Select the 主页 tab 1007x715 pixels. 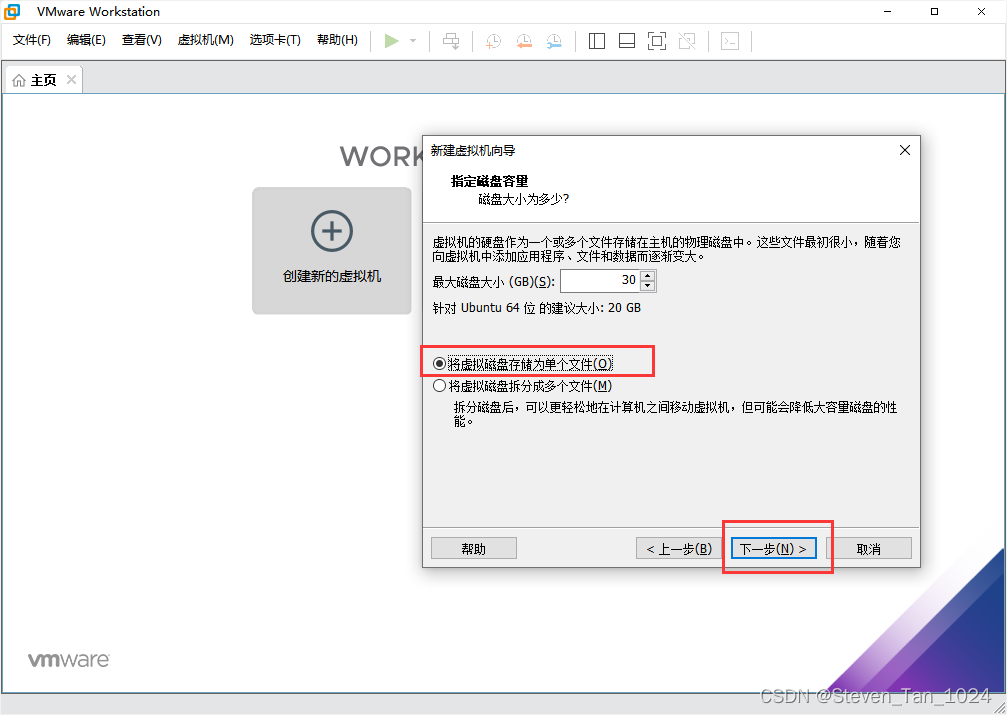44,80
